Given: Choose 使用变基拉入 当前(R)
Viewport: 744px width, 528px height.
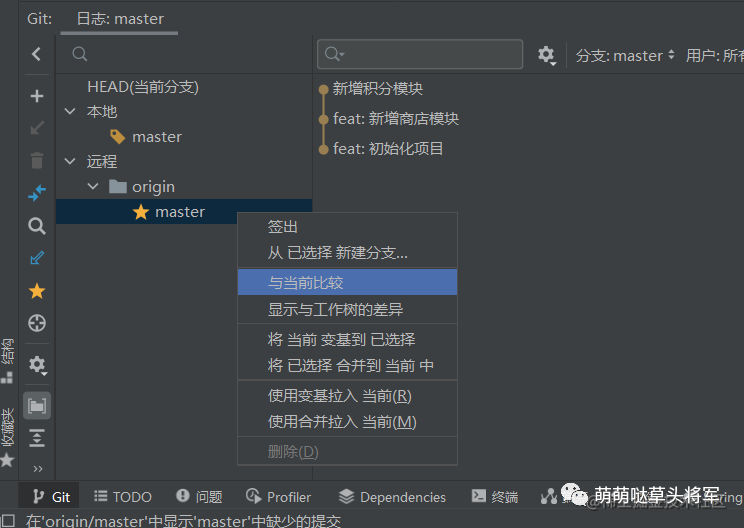Looking at the screenshot, I should coord(347,395).
